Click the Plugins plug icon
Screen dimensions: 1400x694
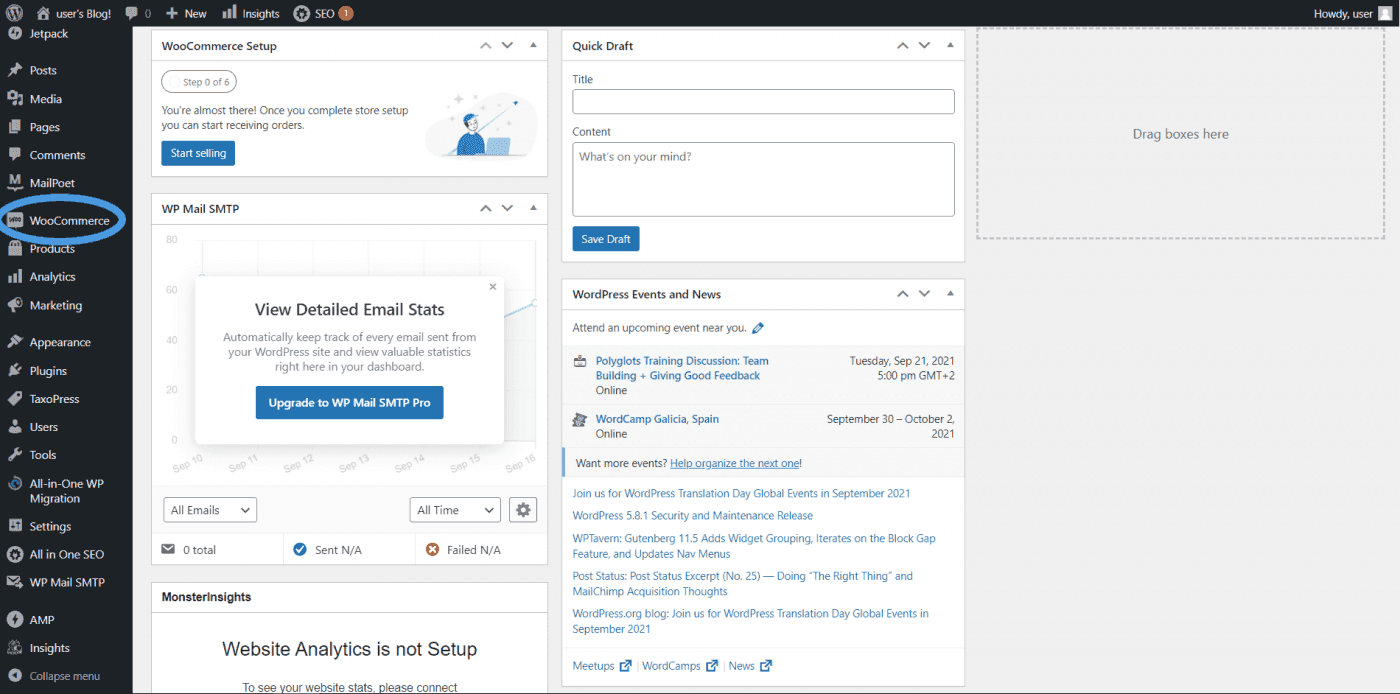pos(14,370)
